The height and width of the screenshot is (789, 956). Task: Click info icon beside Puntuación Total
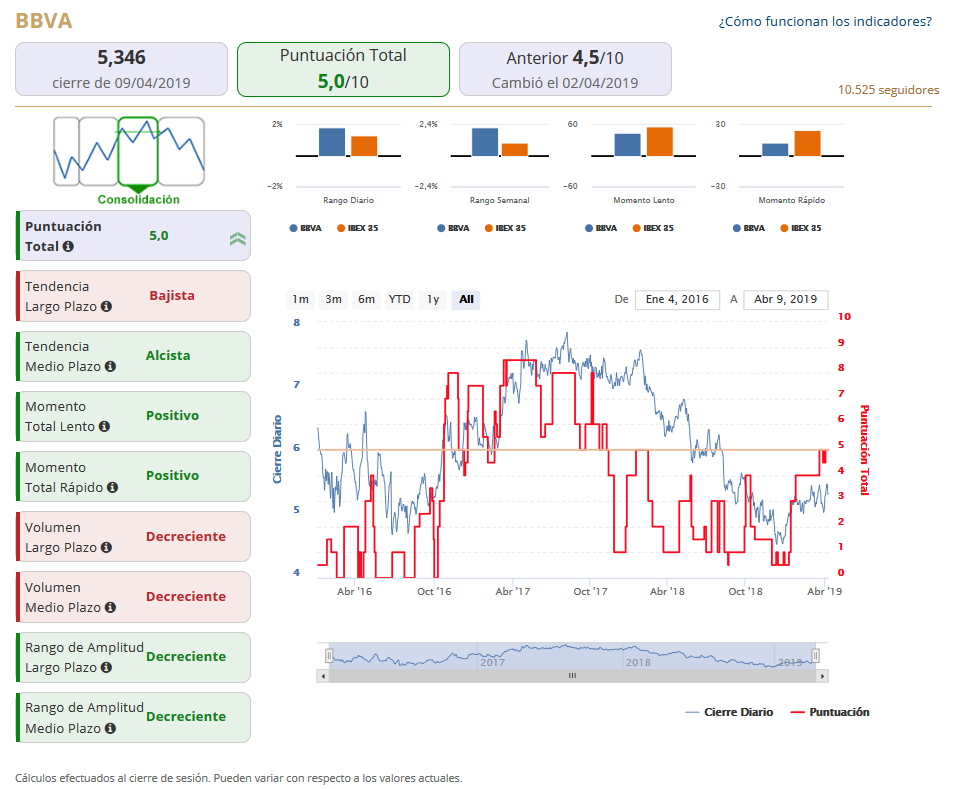(68, 246)
